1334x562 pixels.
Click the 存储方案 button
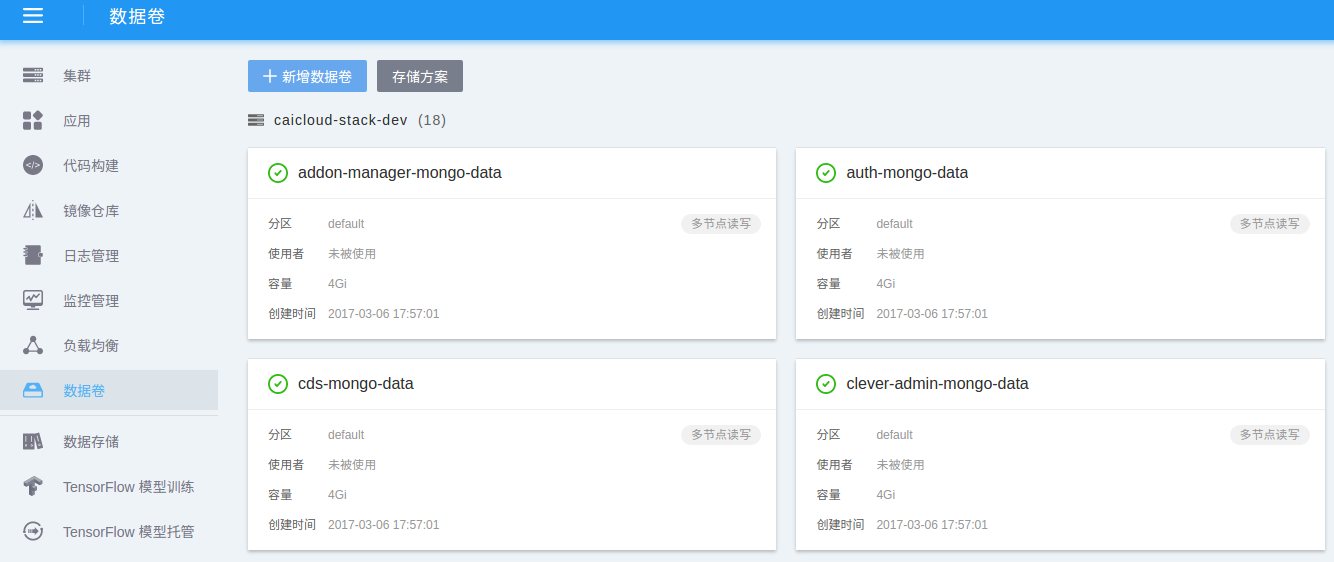pos(419,76)
